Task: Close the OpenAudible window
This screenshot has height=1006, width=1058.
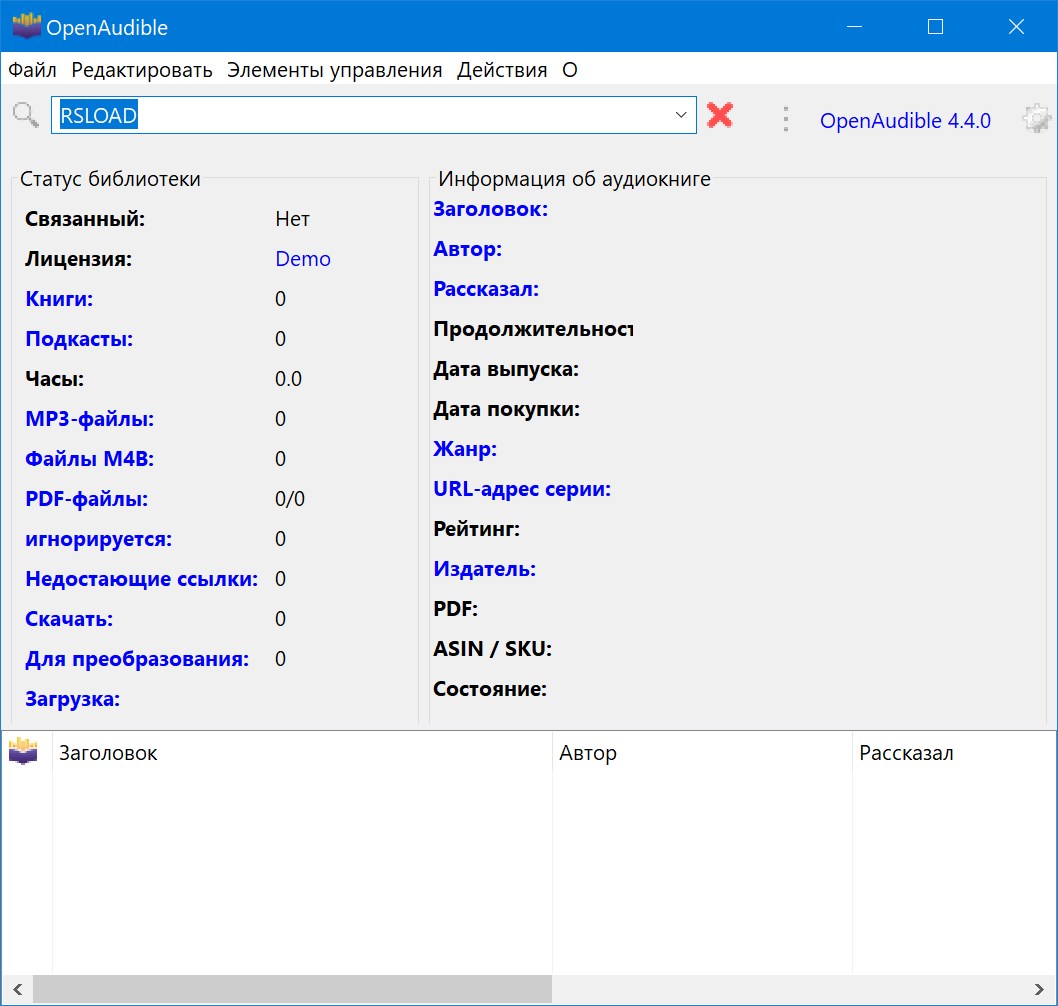Action: (x=1016, y=26)
